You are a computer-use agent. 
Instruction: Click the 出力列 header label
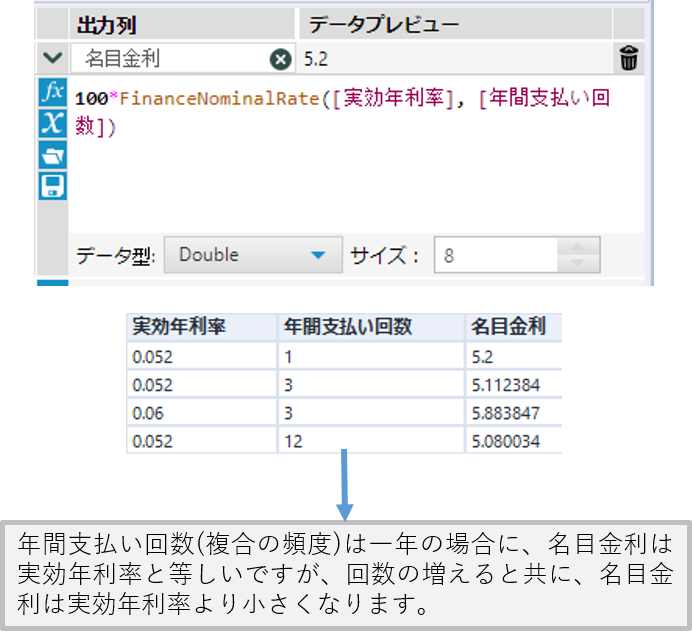(x=107, y=24)
